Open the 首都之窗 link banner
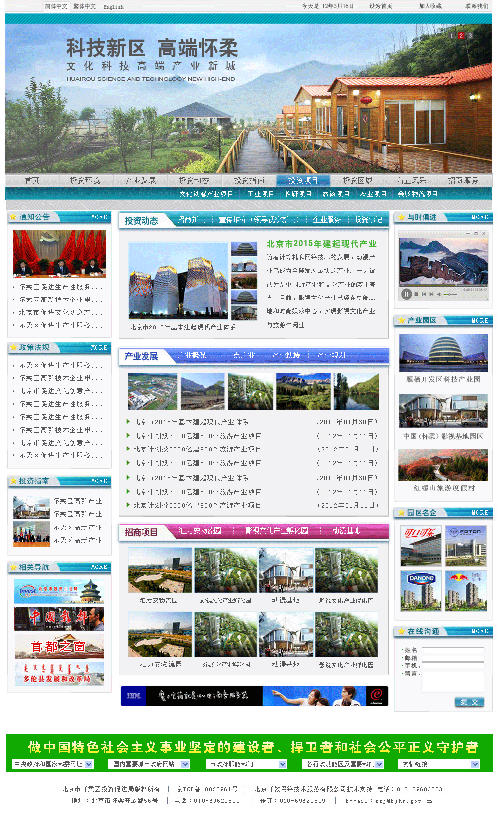Screen dimensions: 500x825 (x=59, y=646)
